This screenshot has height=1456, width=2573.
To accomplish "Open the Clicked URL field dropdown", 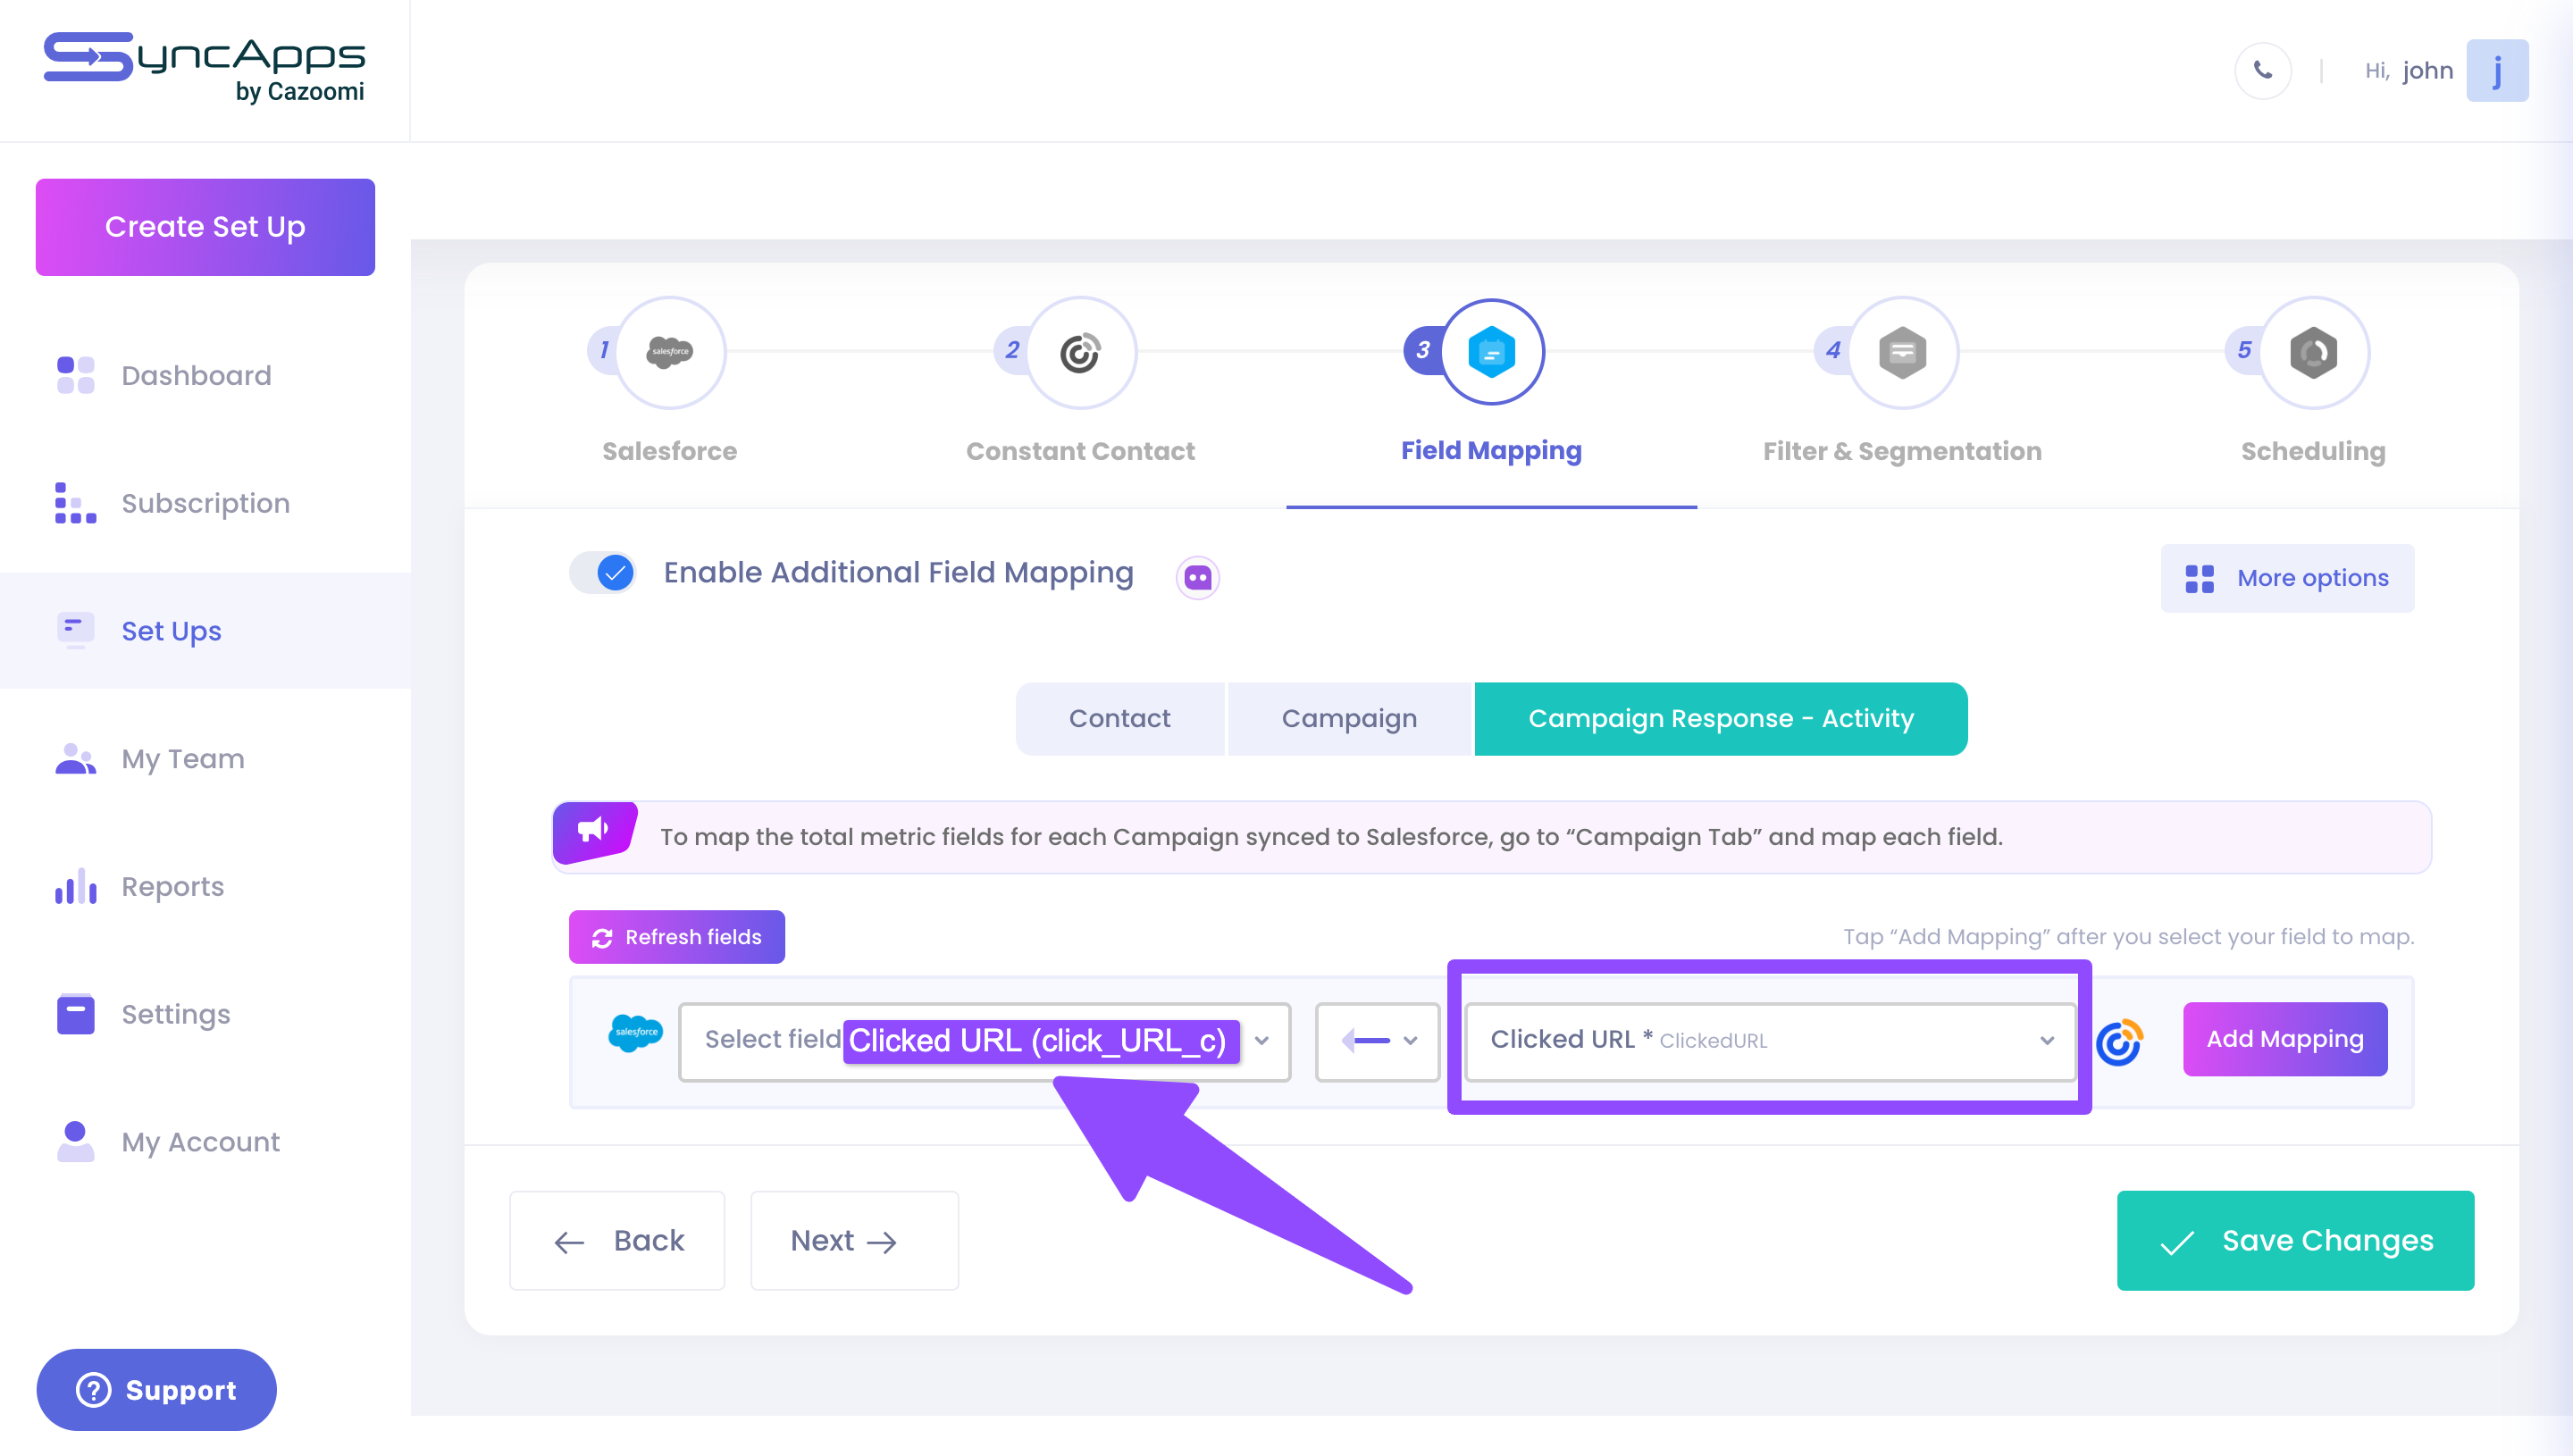I will pos(1769,1041).
